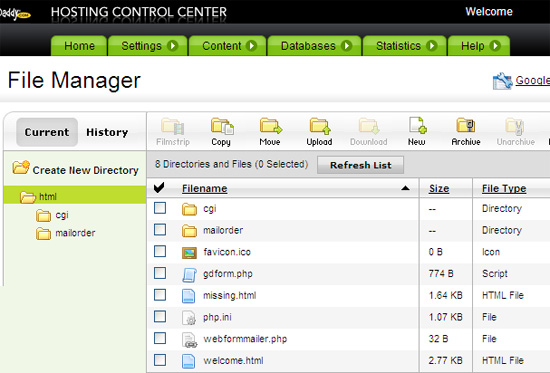The width and height of the screenshot is (550, 373).
Task: Check the box for welcome.html
Action: 160,360
